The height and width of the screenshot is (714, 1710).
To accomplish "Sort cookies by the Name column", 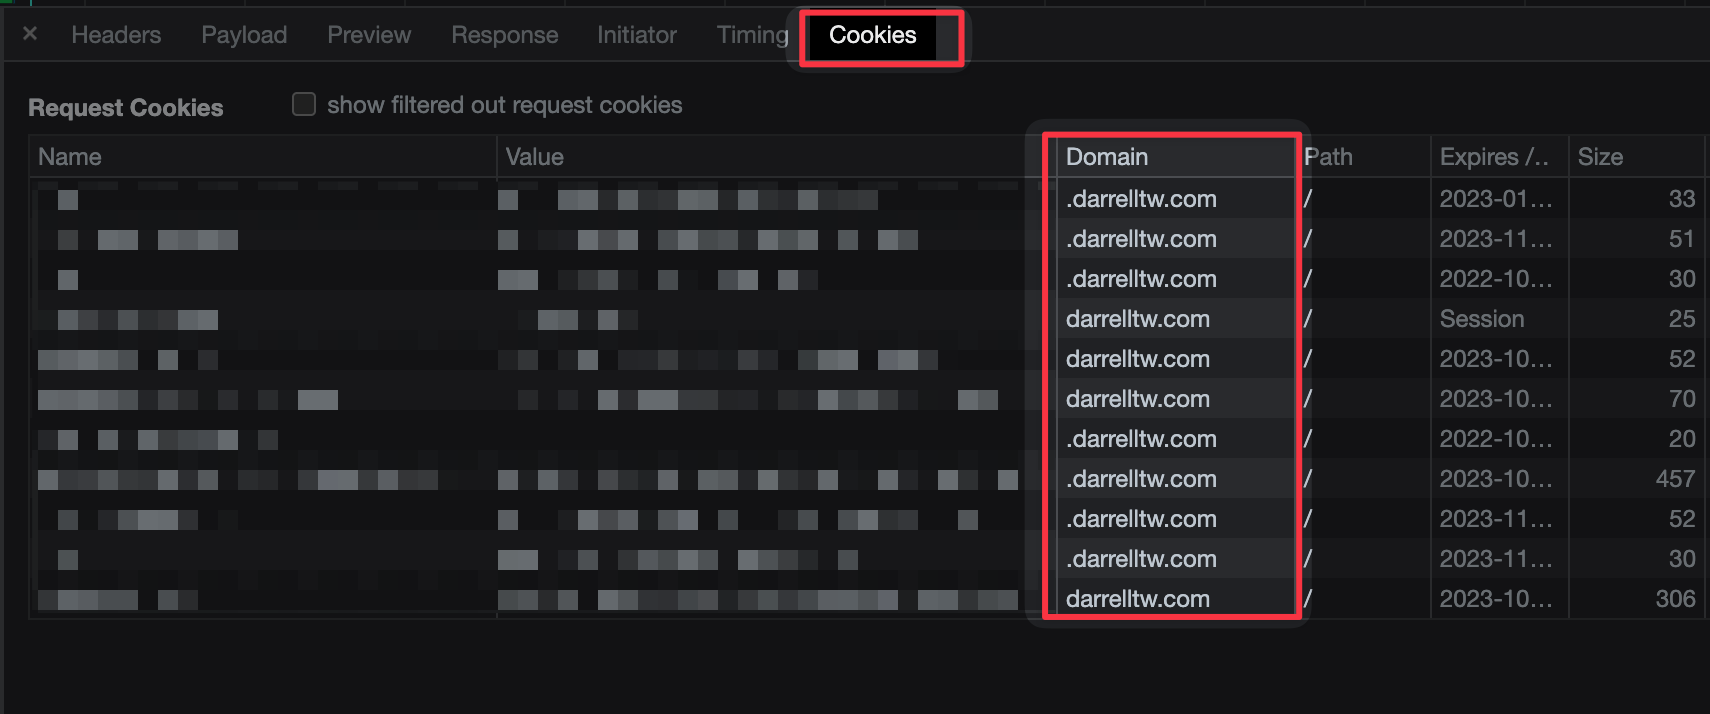I will [x=263, y=157].
